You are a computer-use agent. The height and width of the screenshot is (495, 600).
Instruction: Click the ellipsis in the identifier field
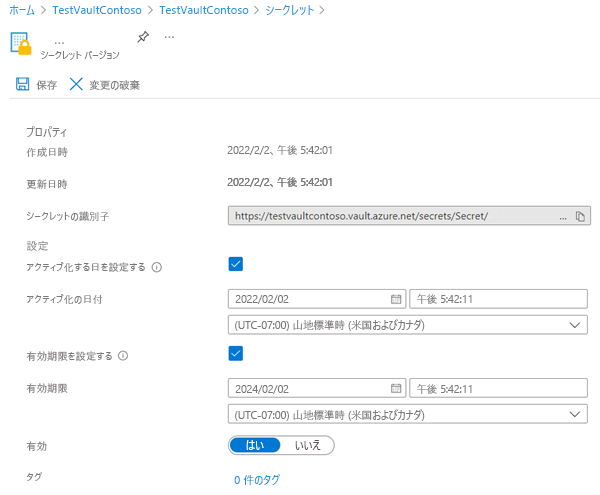(x=563, y=218)
